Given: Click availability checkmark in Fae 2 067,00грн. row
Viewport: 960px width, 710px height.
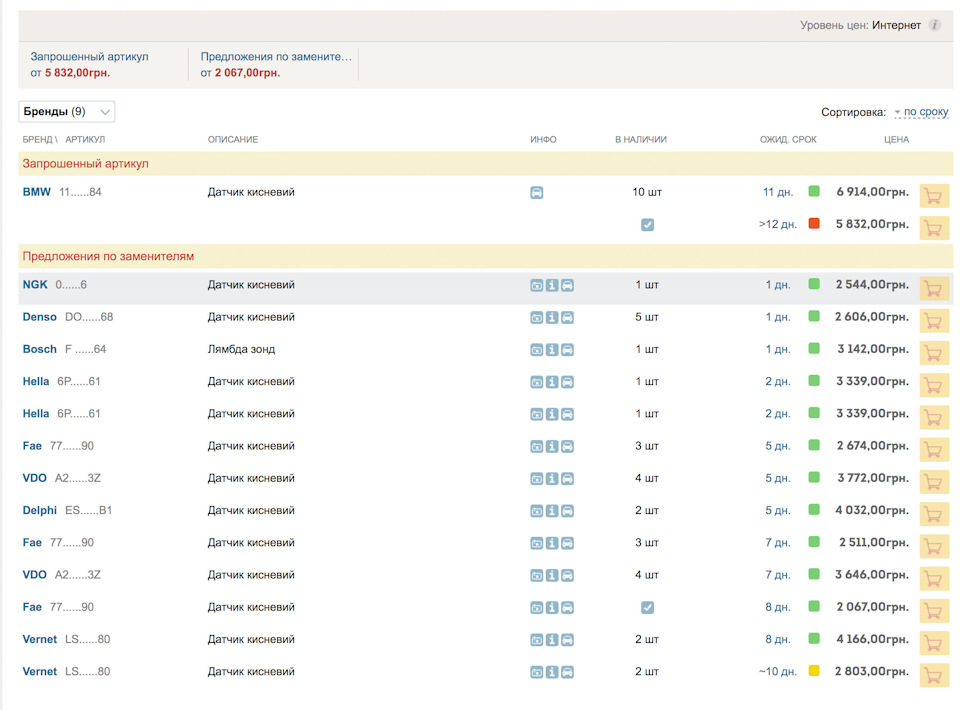Looking at the screenshot, I should [647, 608].
